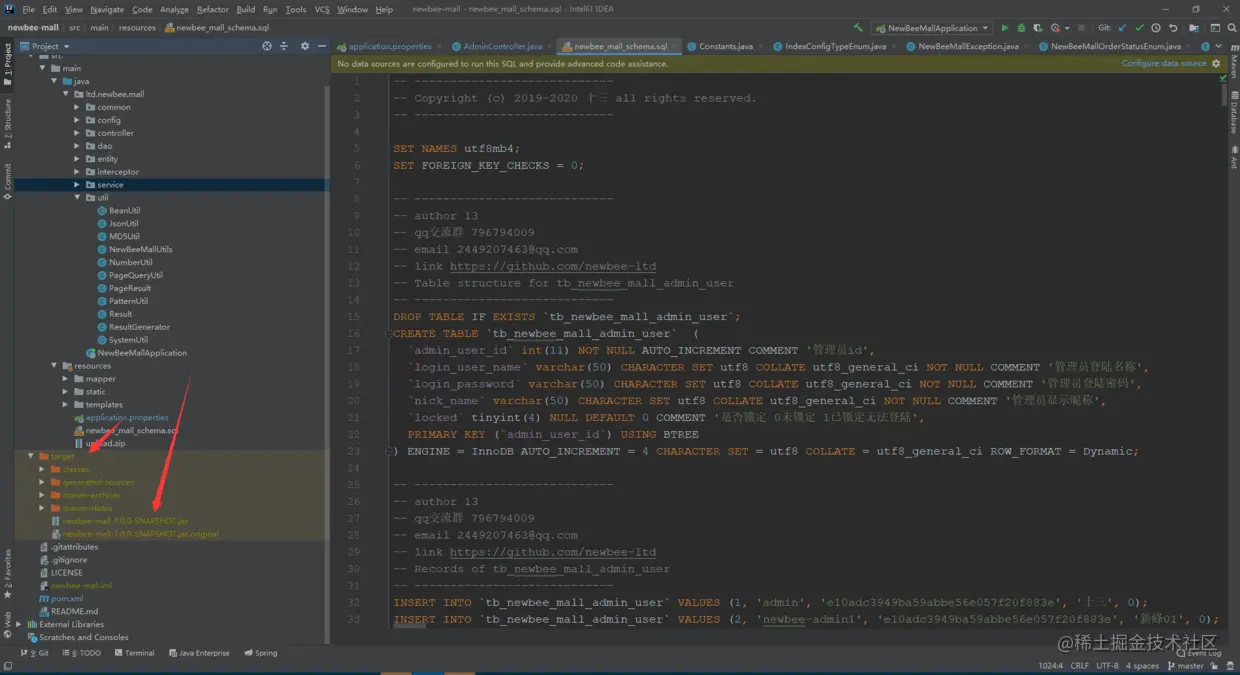
Task: Open the Run configuration options arrow beside profiler
Action: click(x=1067, y=28)
